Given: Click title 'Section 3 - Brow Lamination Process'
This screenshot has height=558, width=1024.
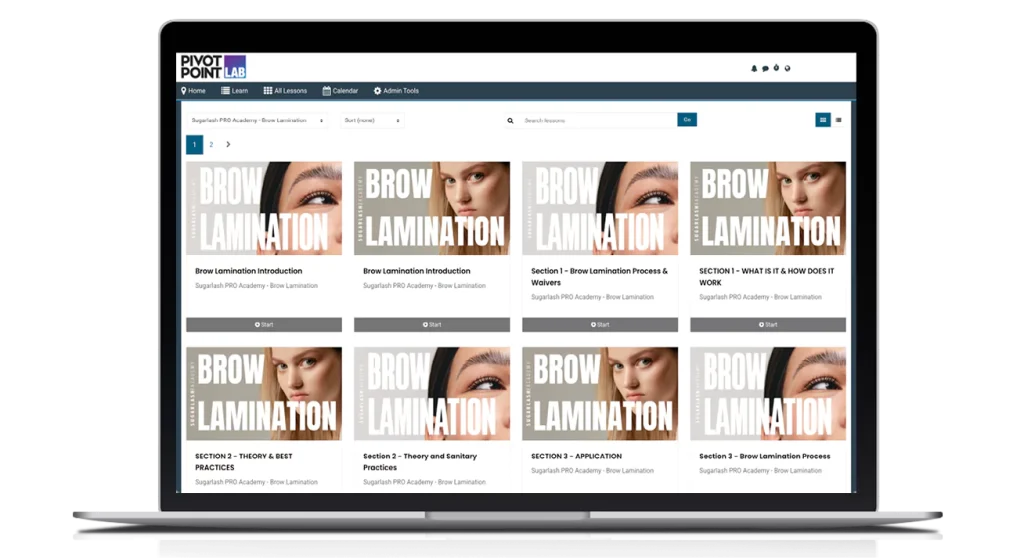Looking at the screenshot, I should click(x=765, y=456).
